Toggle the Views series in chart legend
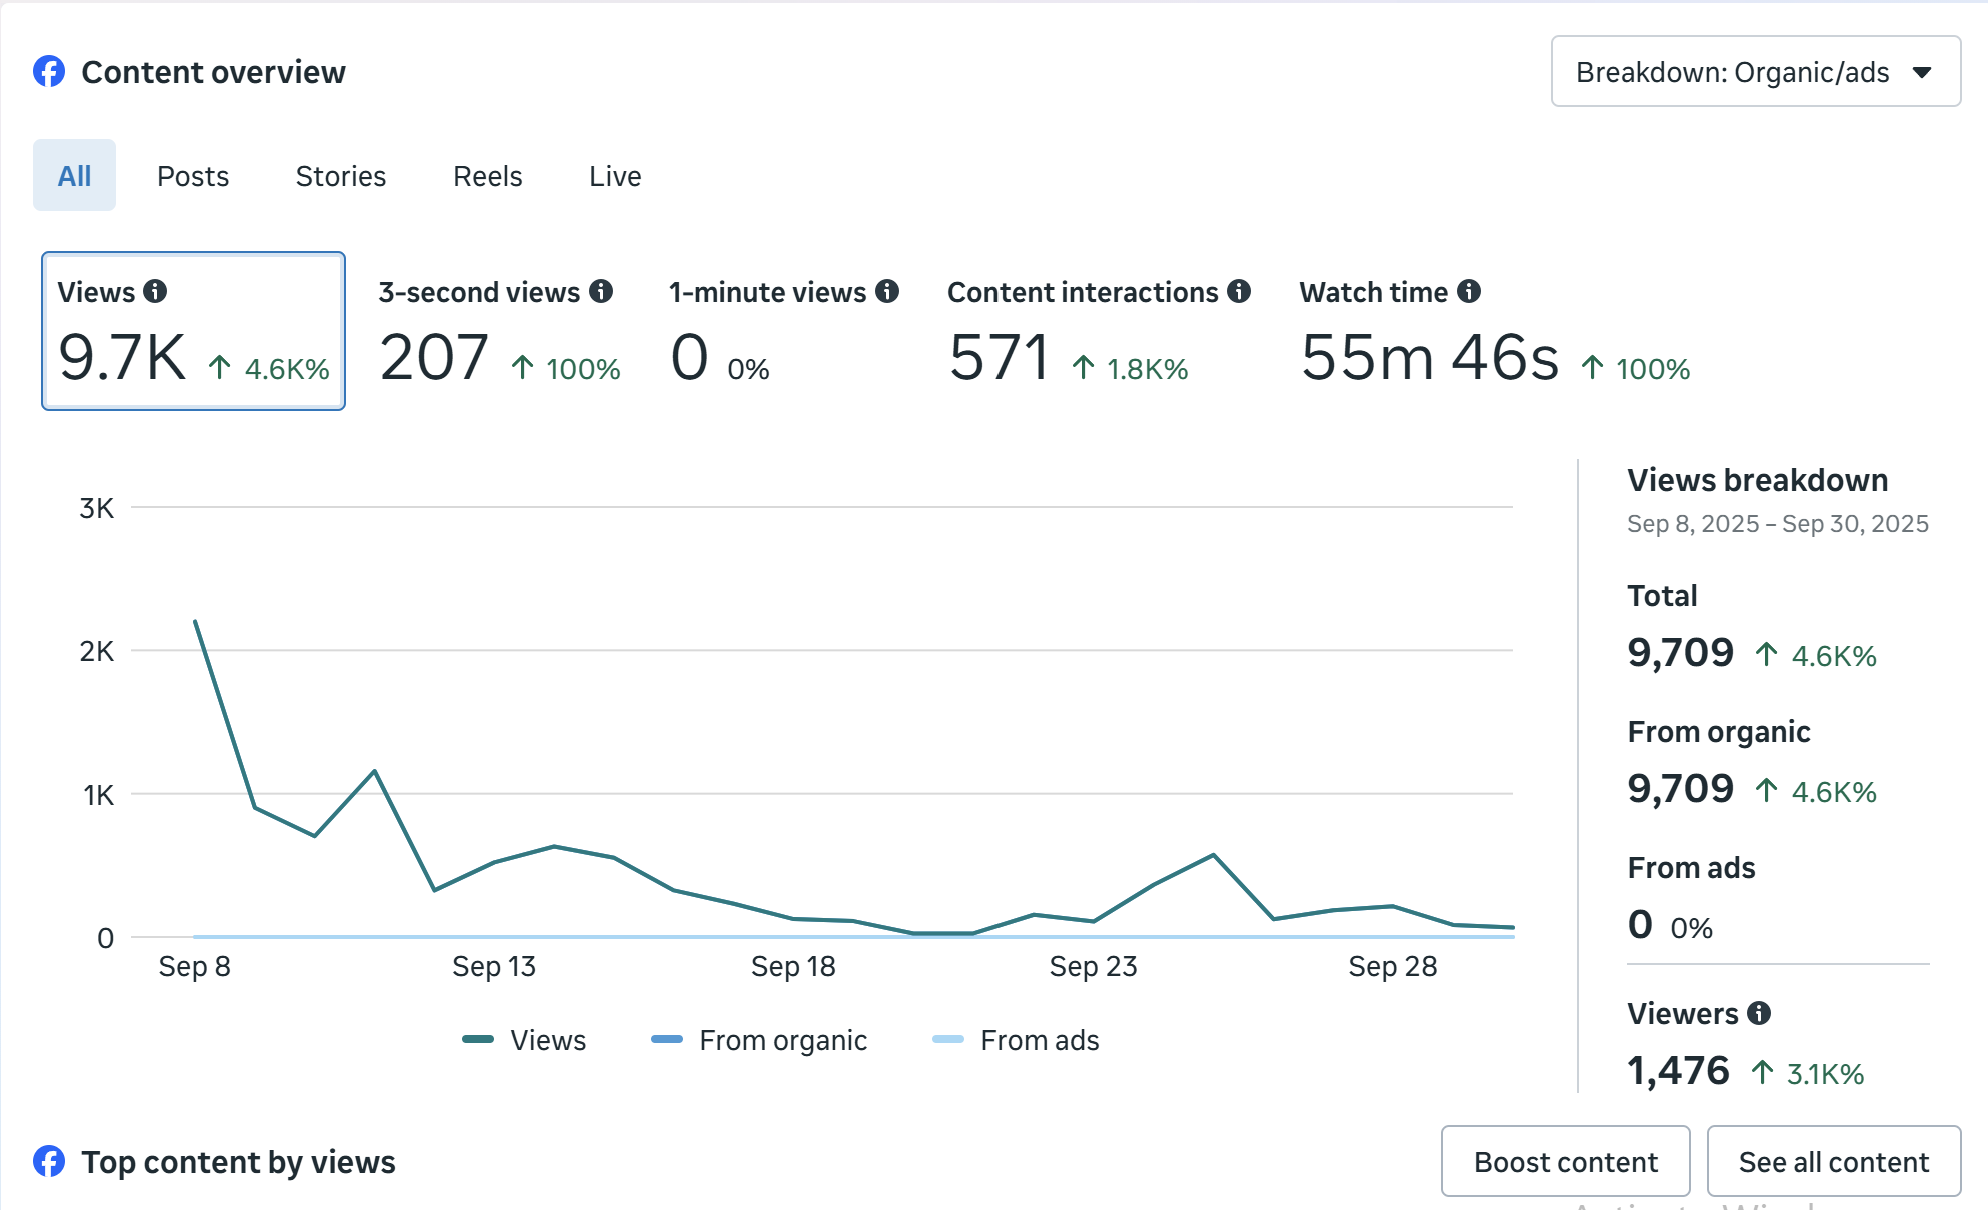Screen dimensions: 1988x1210 [x=524, y=1040]
